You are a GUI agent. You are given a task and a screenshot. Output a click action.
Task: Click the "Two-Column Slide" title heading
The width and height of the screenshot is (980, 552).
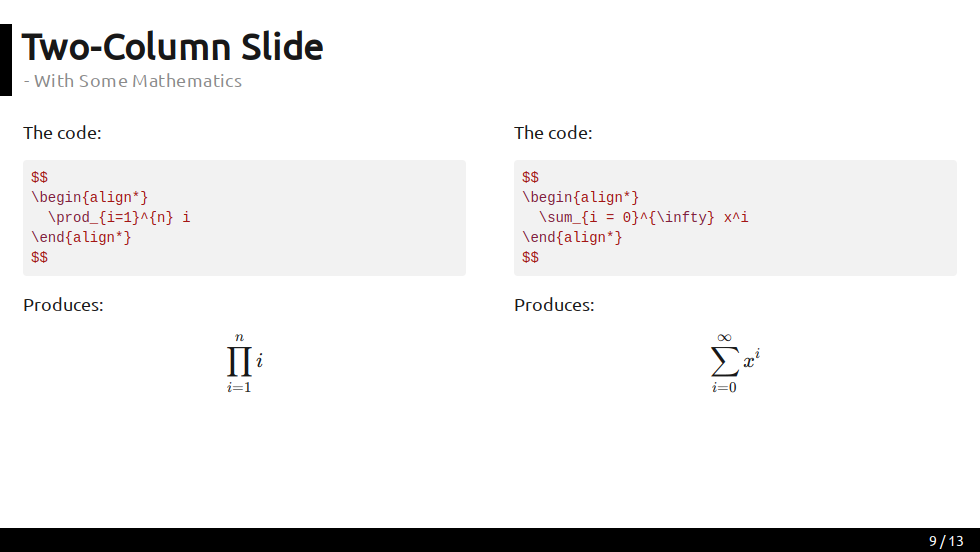(172, 47)
